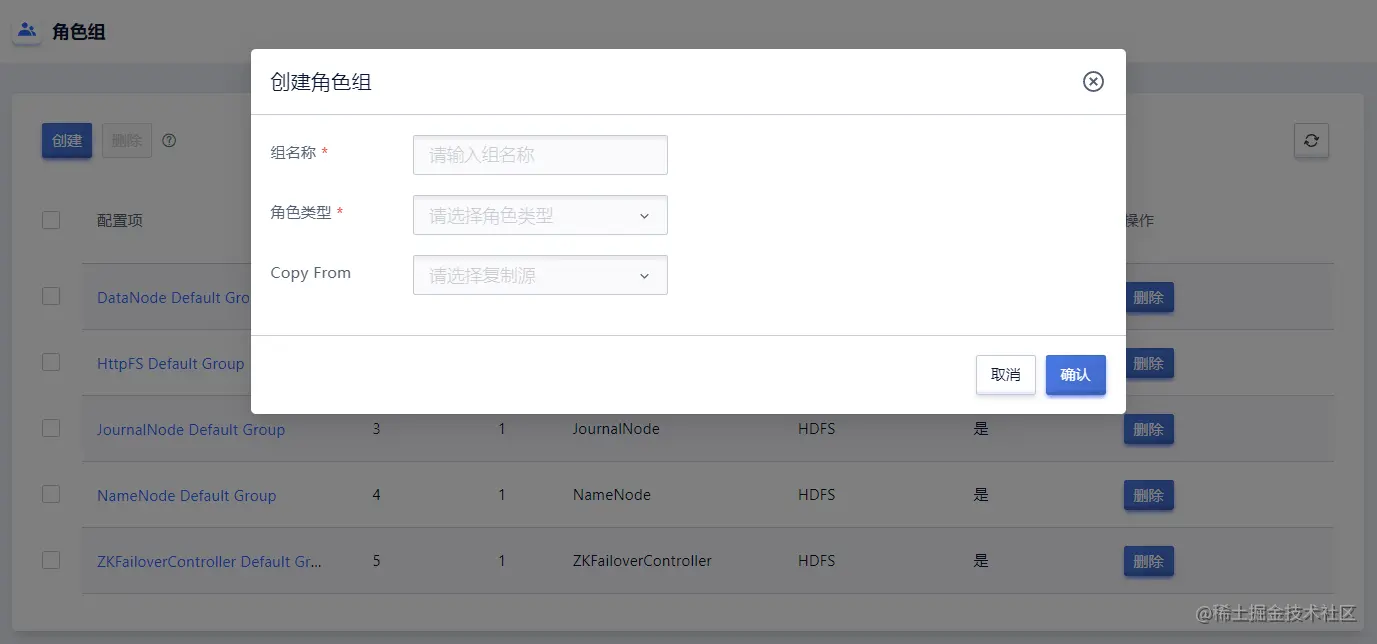Viewport: 1377px width, 644px height.
Task: Open the ZKFailoverController Default Group link
Action: (209, 562)
